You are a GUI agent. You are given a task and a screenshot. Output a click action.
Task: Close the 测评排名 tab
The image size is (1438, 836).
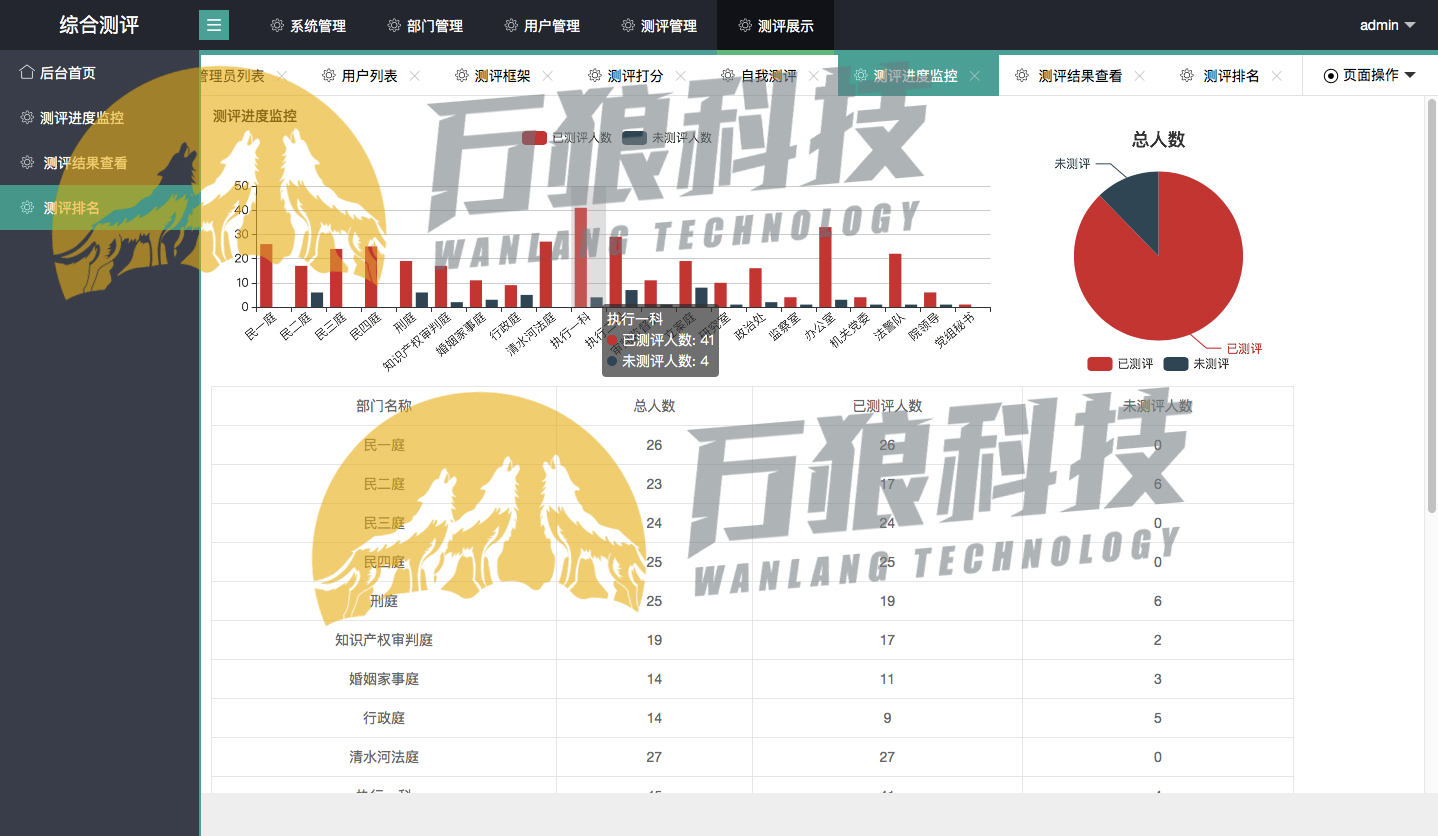1277,76
